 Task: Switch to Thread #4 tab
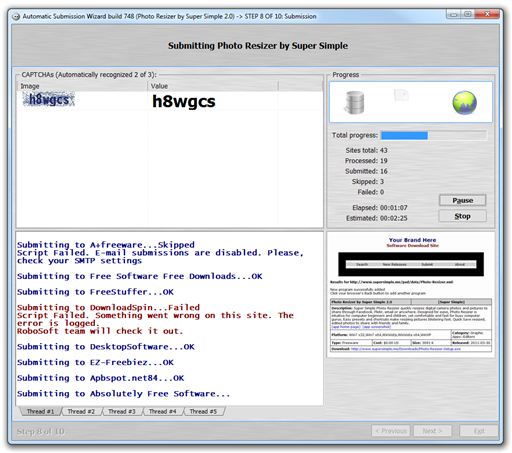point(162,411)
